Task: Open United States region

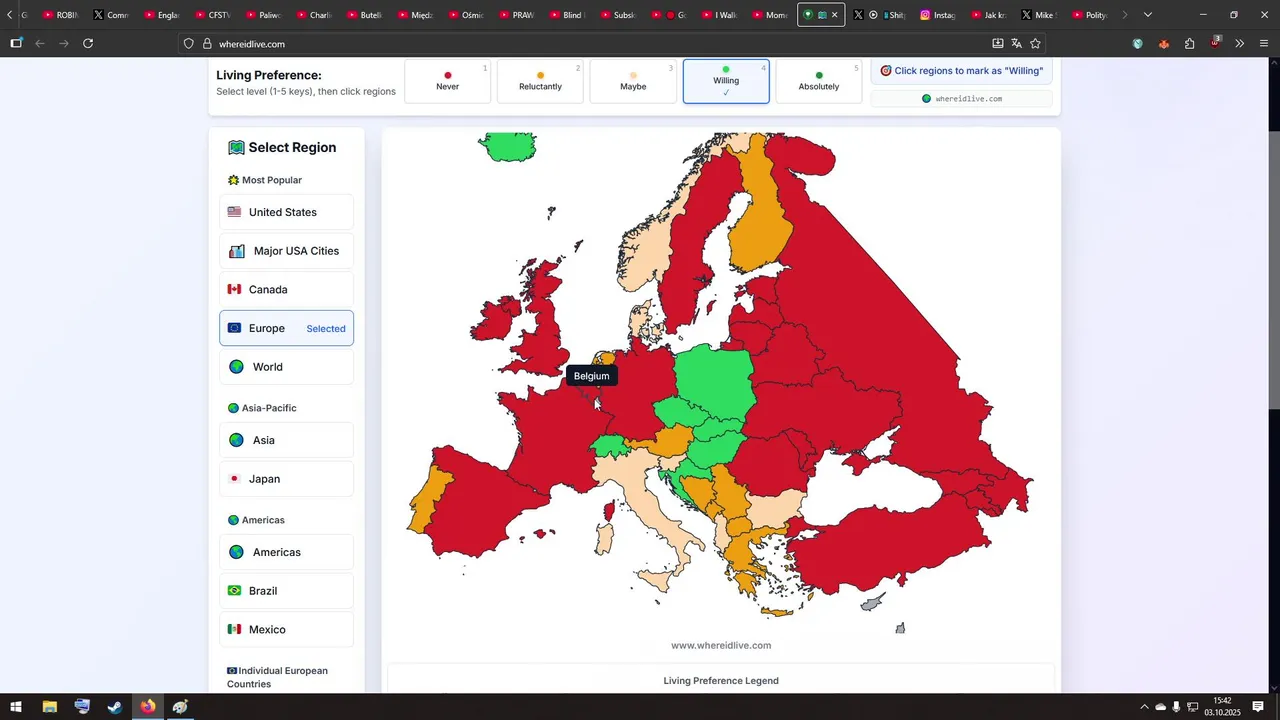Action: (x=286, y=212)
